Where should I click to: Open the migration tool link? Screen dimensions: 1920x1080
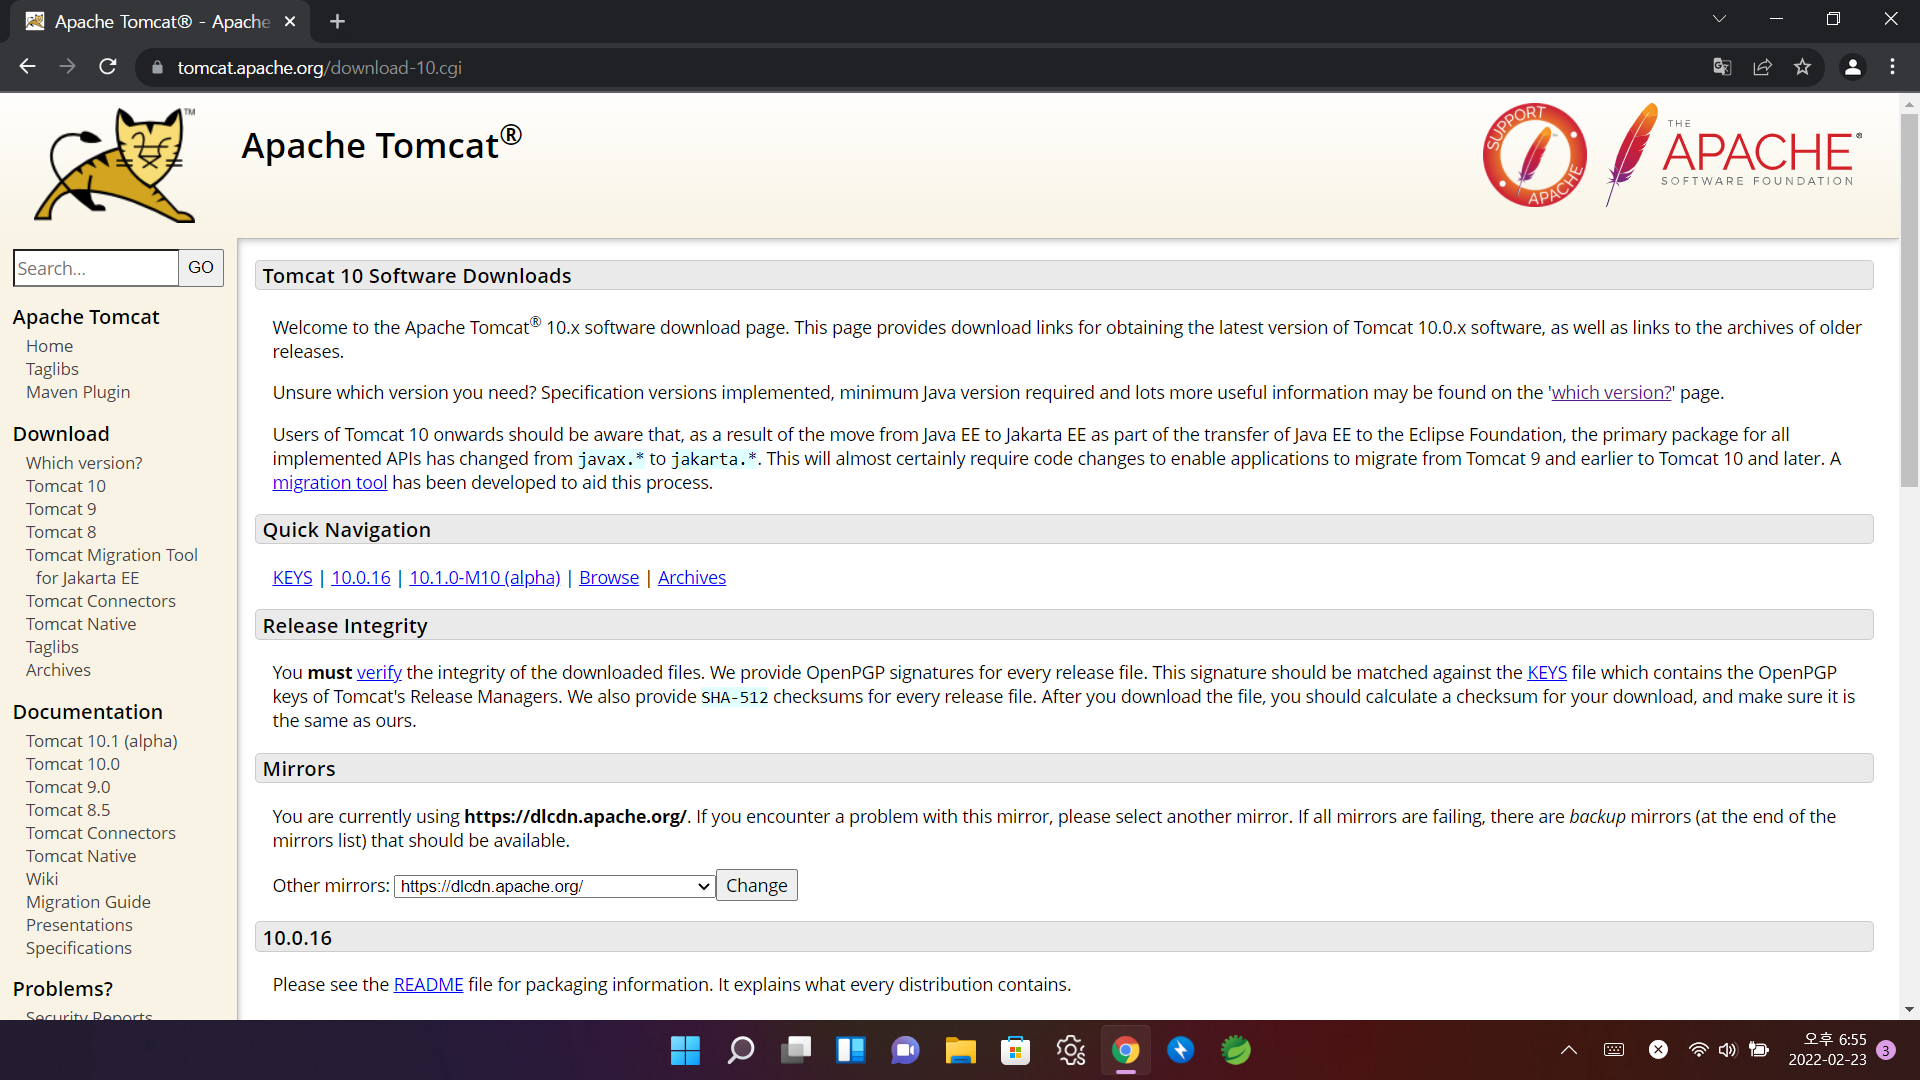point(329,483)
